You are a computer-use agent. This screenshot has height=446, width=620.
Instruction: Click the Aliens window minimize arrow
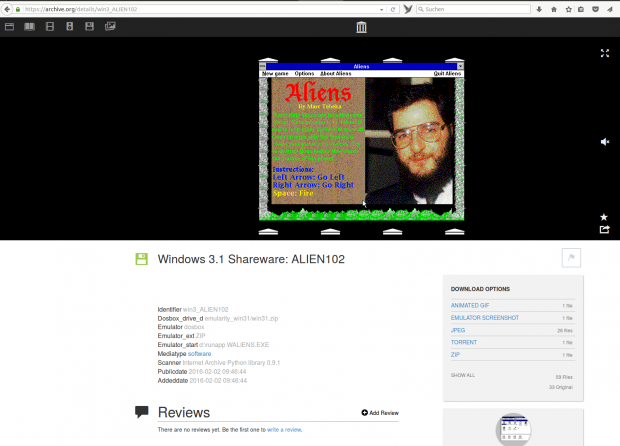pyautogui.click(x=460, y=66)
